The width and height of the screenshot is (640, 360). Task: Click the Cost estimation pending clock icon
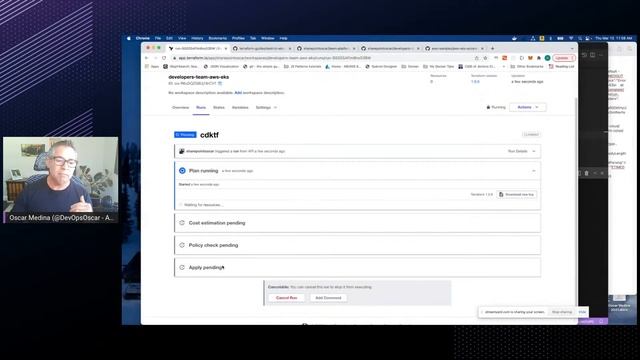pyautogui.click(x=182, y=223)
